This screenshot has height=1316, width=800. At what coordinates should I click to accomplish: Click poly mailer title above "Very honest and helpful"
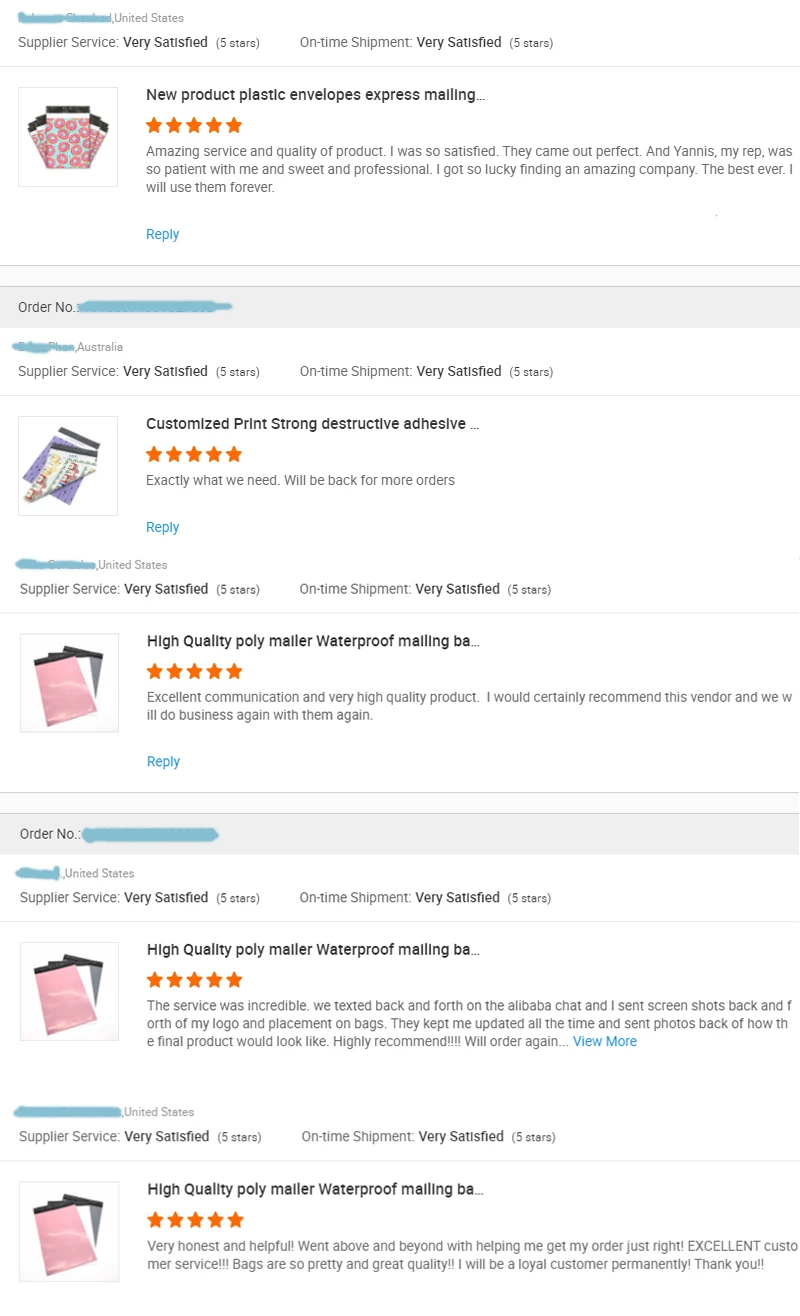[x=315, y=1189]
